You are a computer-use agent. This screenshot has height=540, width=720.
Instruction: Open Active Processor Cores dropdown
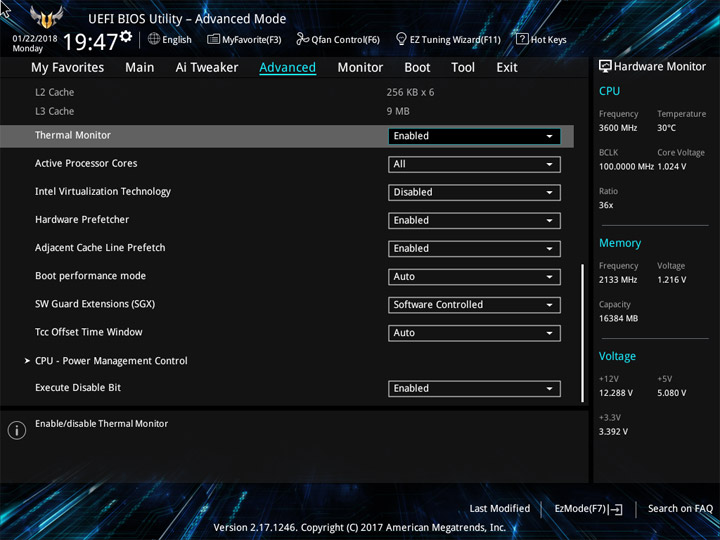tap(474, 164)
